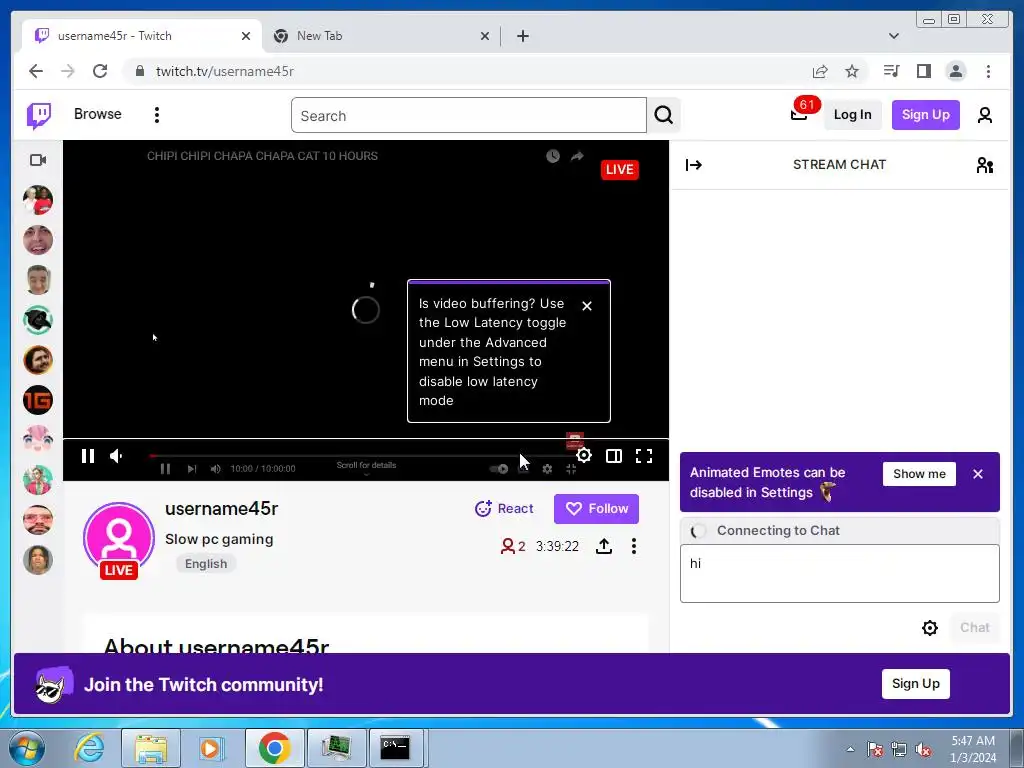
Task: Click the English language tag
Action: pos(206,564)
